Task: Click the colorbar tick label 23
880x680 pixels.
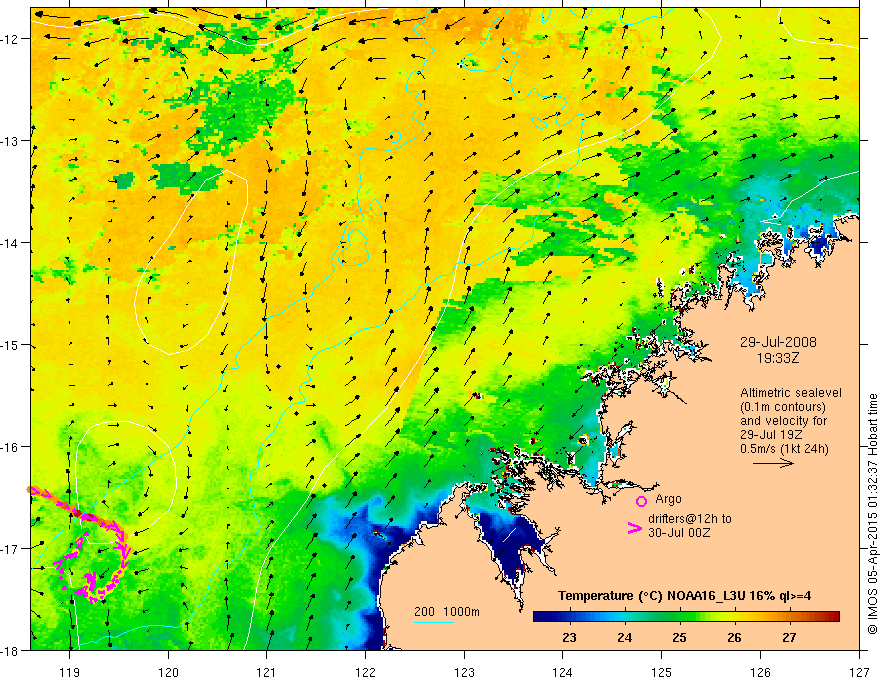Action: pyautogui.click(x=569, y=638)
